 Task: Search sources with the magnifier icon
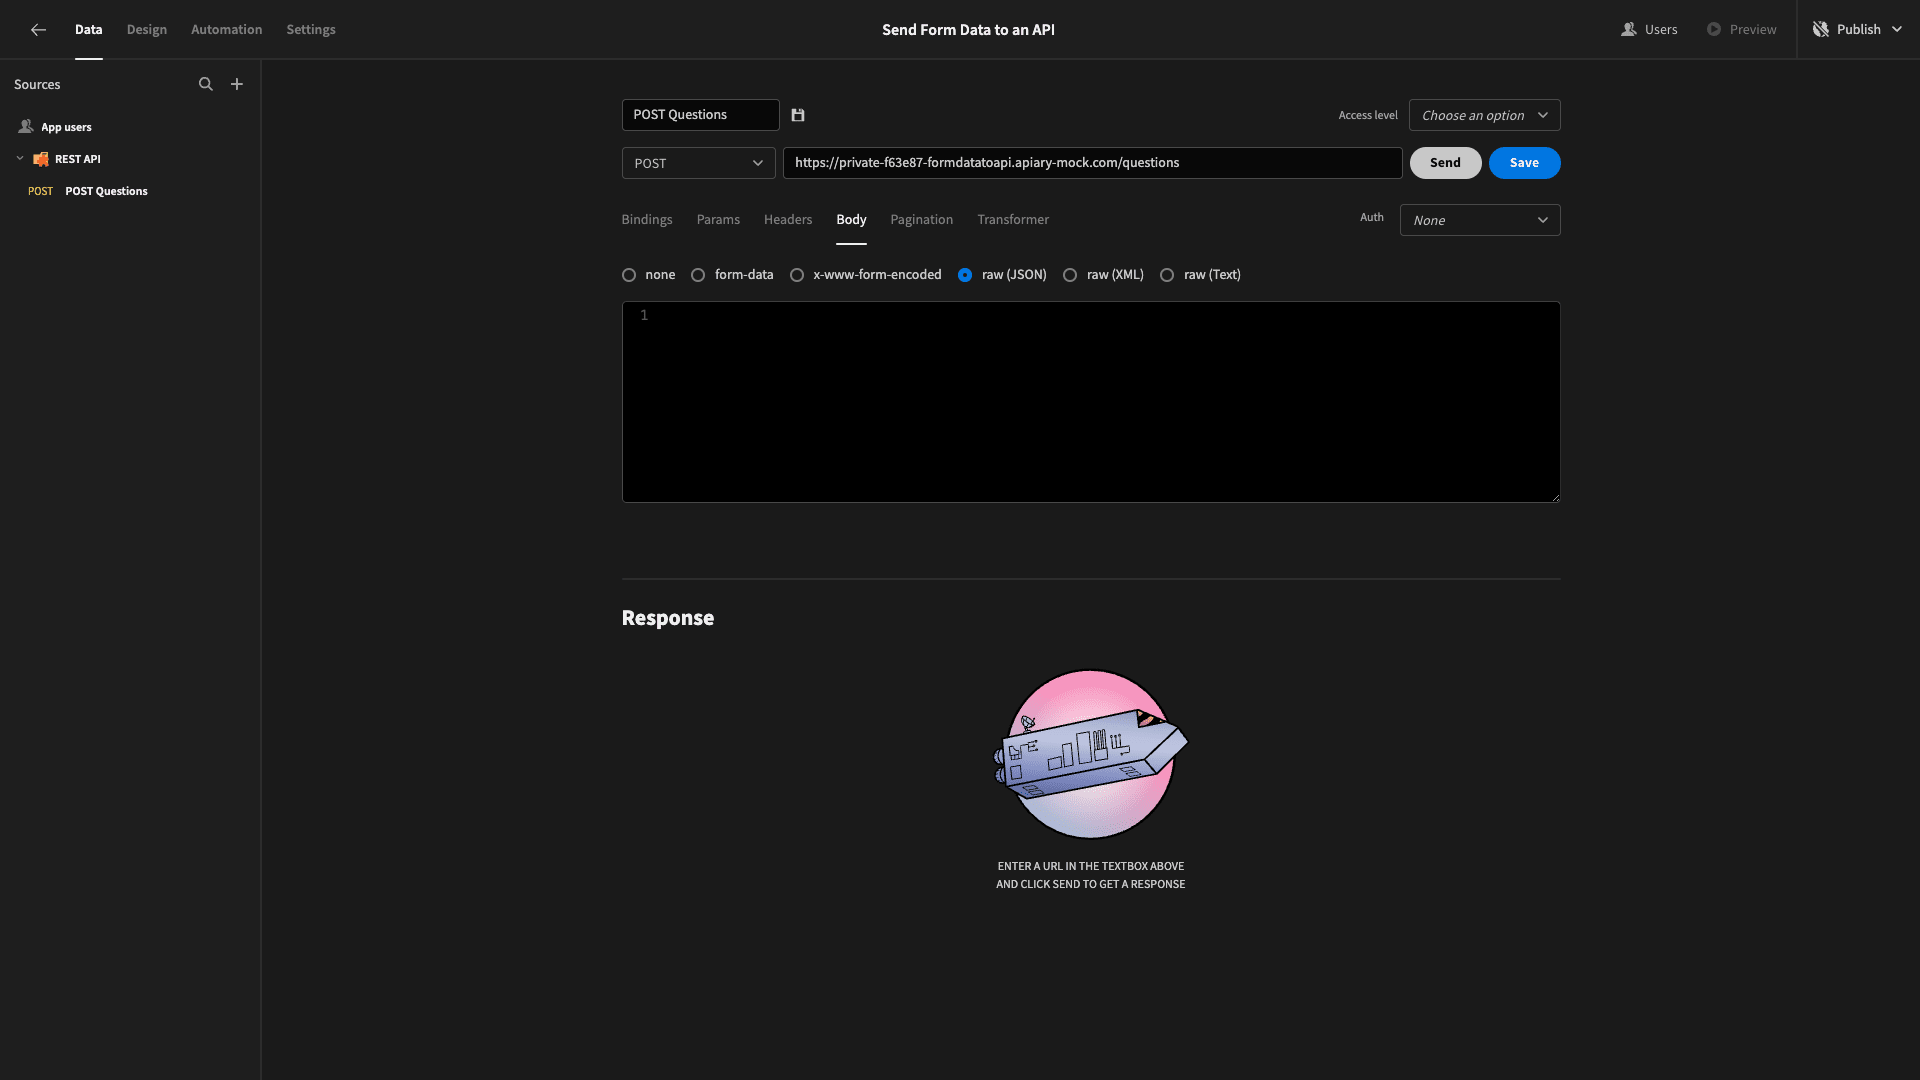(x=206, y=84)
